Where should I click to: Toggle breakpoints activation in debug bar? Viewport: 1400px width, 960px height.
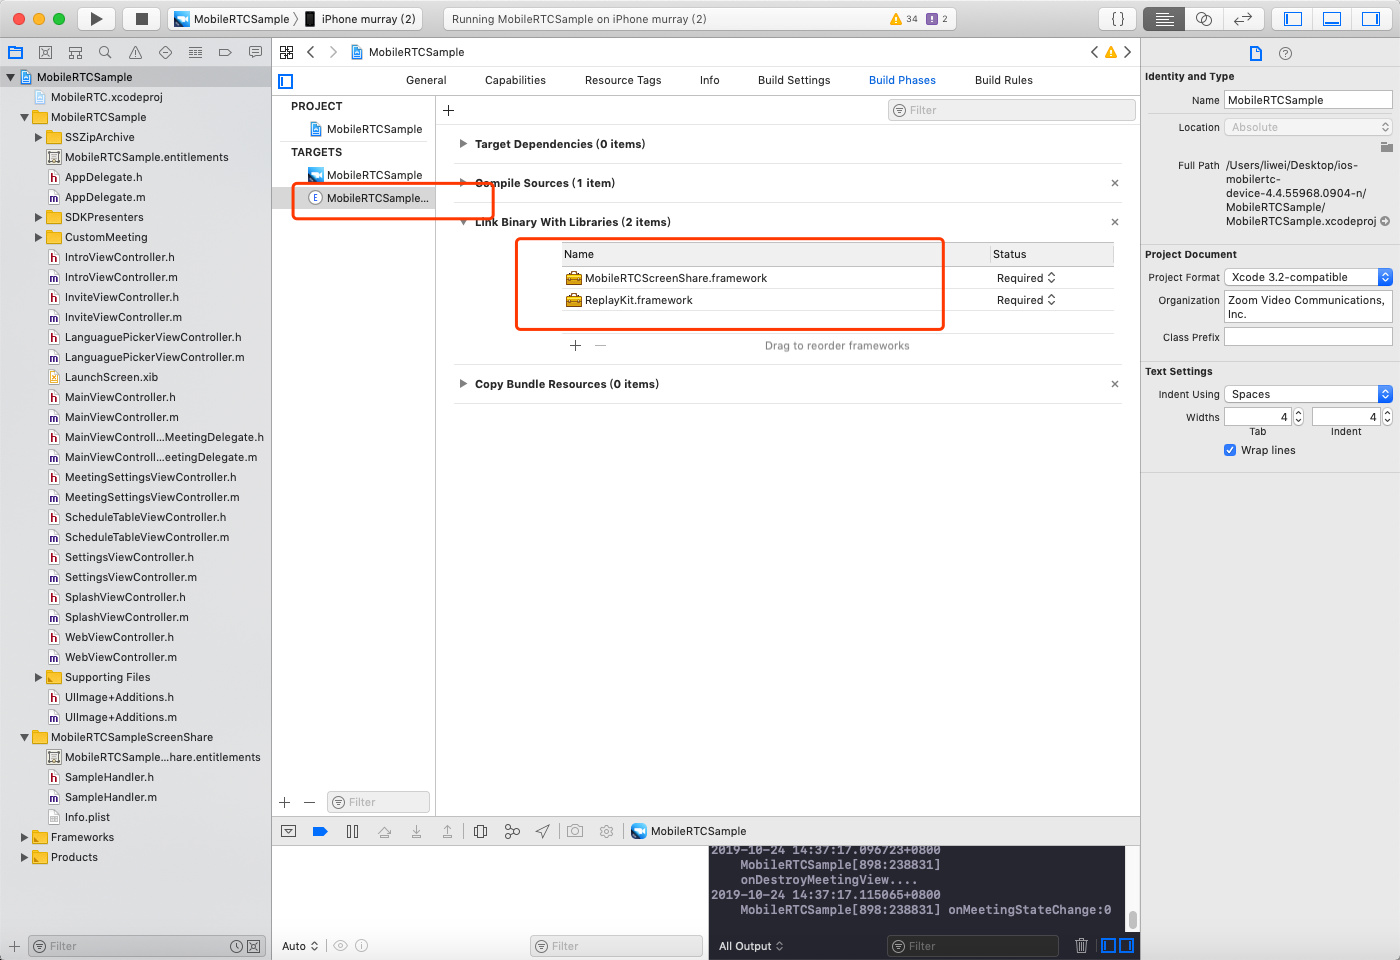click(320, 831)
